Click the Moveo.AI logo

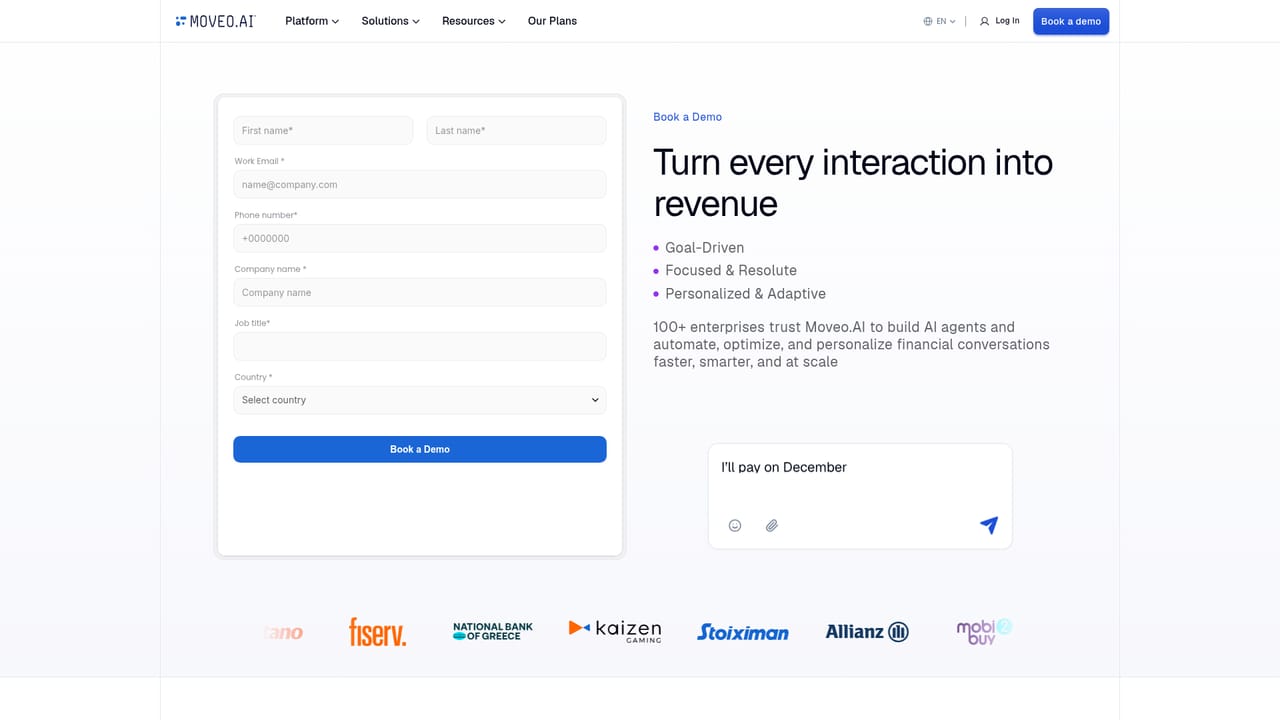point(215,21)
